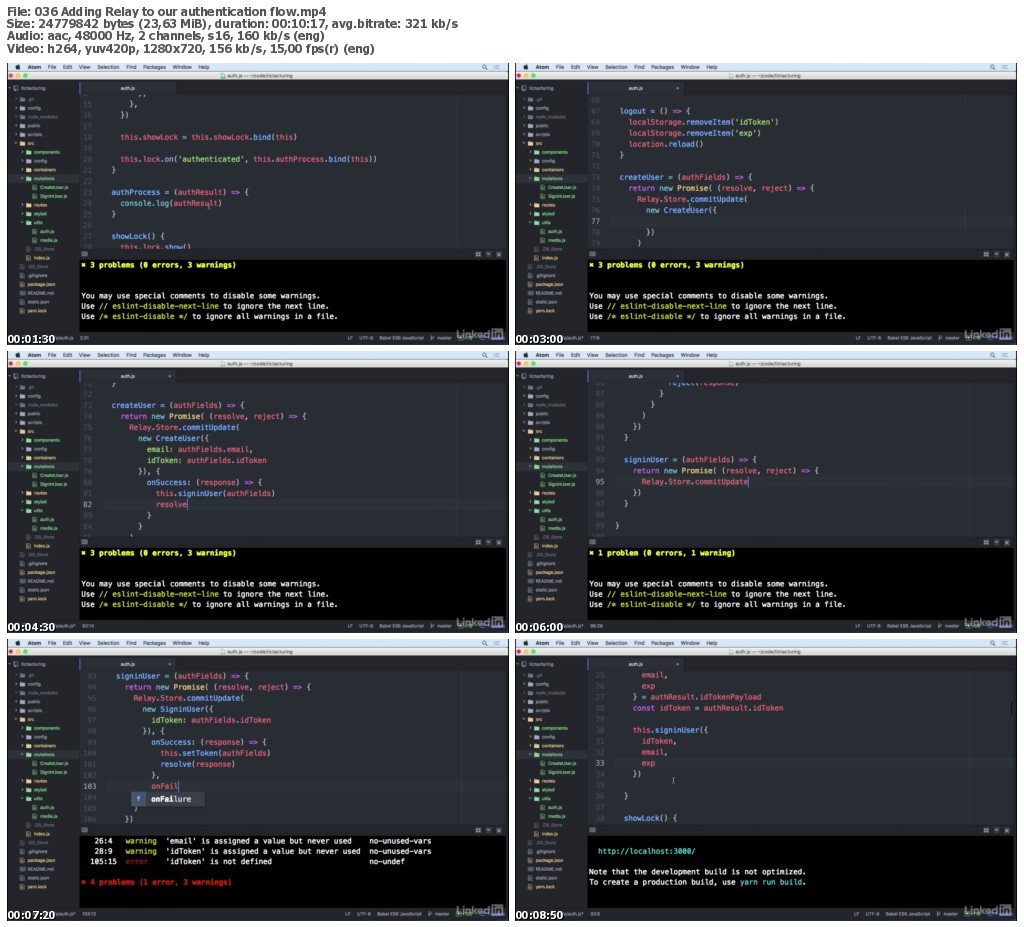Click the tictacturing project root icon, 00:01:30 frame
The image size is (1024, 927).
pyautogui.click(x=16, y=88)
